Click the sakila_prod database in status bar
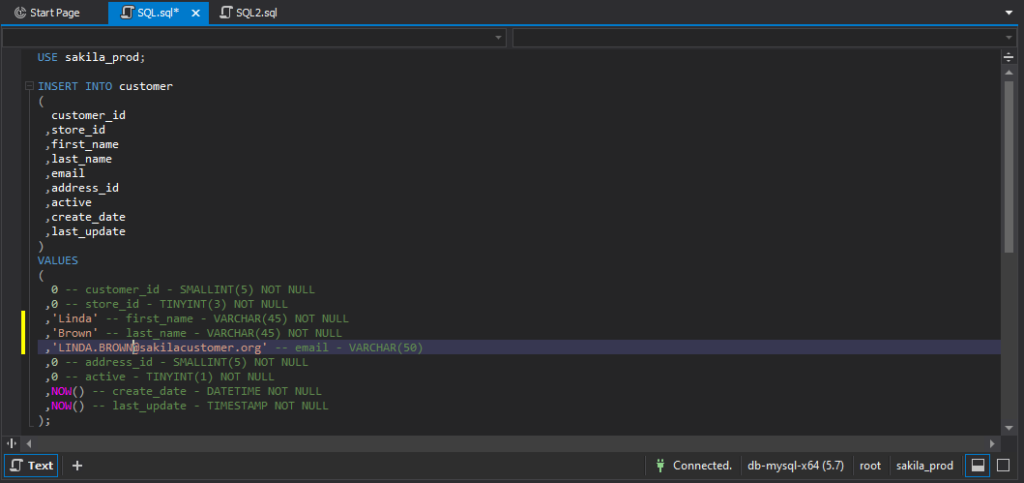Image resolution: width=1024 pixels, height=483 pixels. point(924,465)
